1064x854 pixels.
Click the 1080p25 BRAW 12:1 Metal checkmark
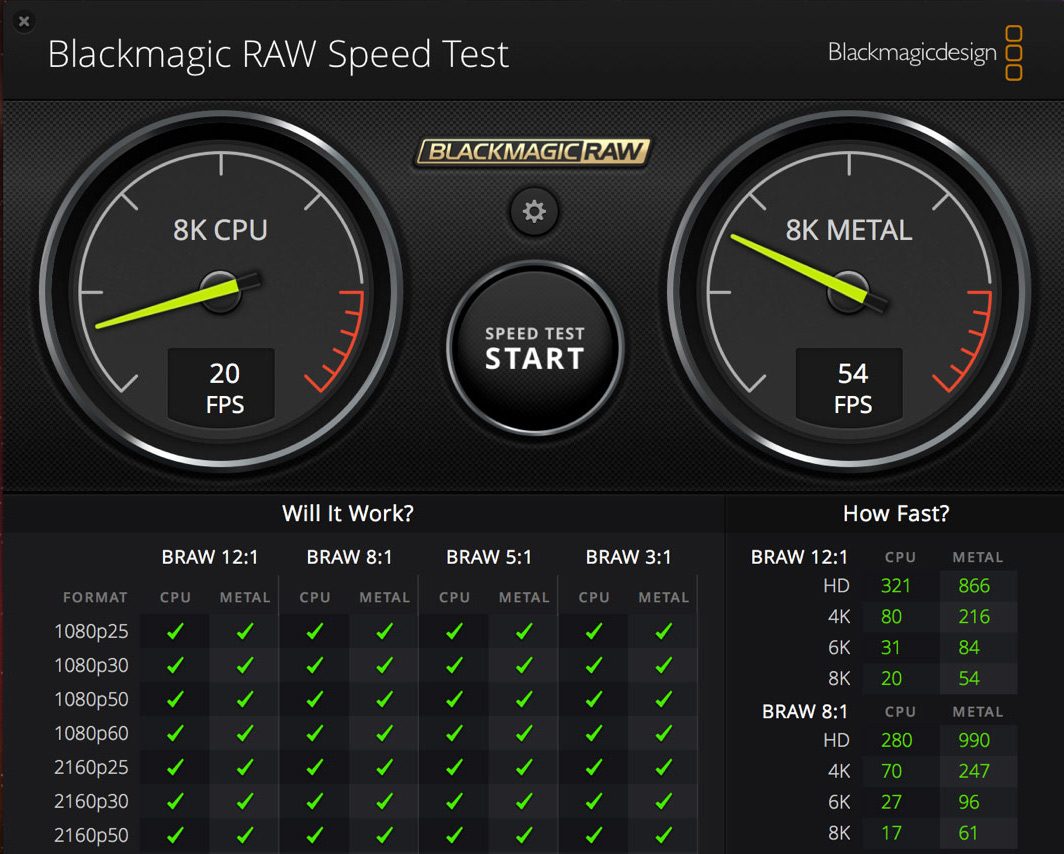[245, 632]
